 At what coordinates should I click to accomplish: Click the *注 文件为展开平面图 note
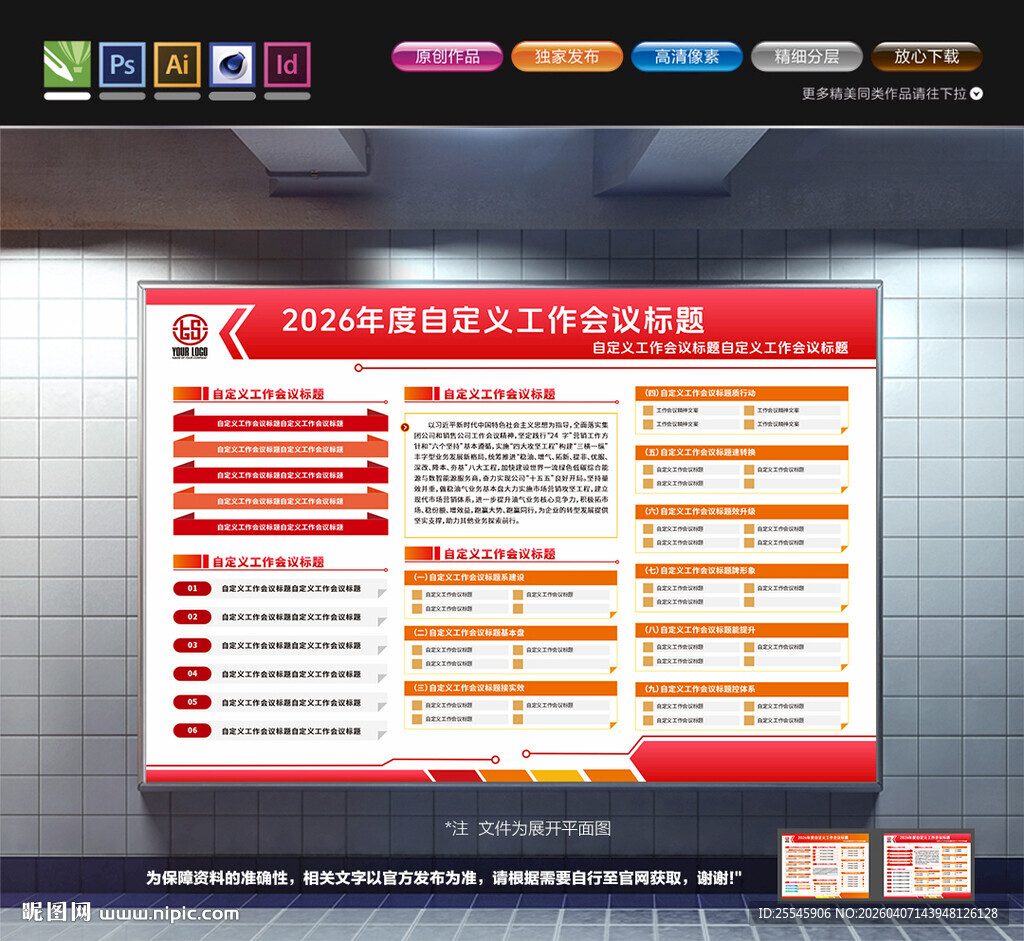(528, 829)
